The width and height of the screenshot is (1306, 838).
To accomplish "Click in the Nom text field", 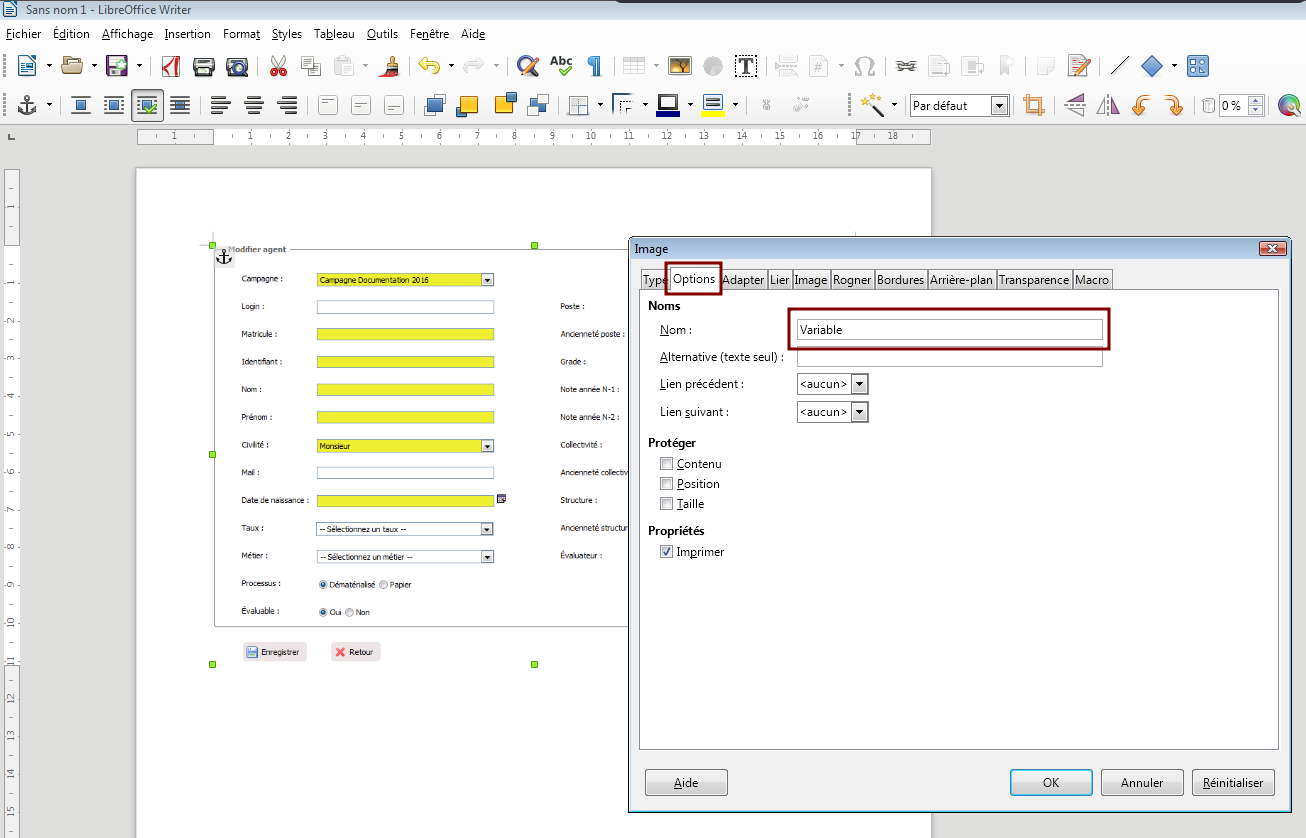I will point(949,329).
